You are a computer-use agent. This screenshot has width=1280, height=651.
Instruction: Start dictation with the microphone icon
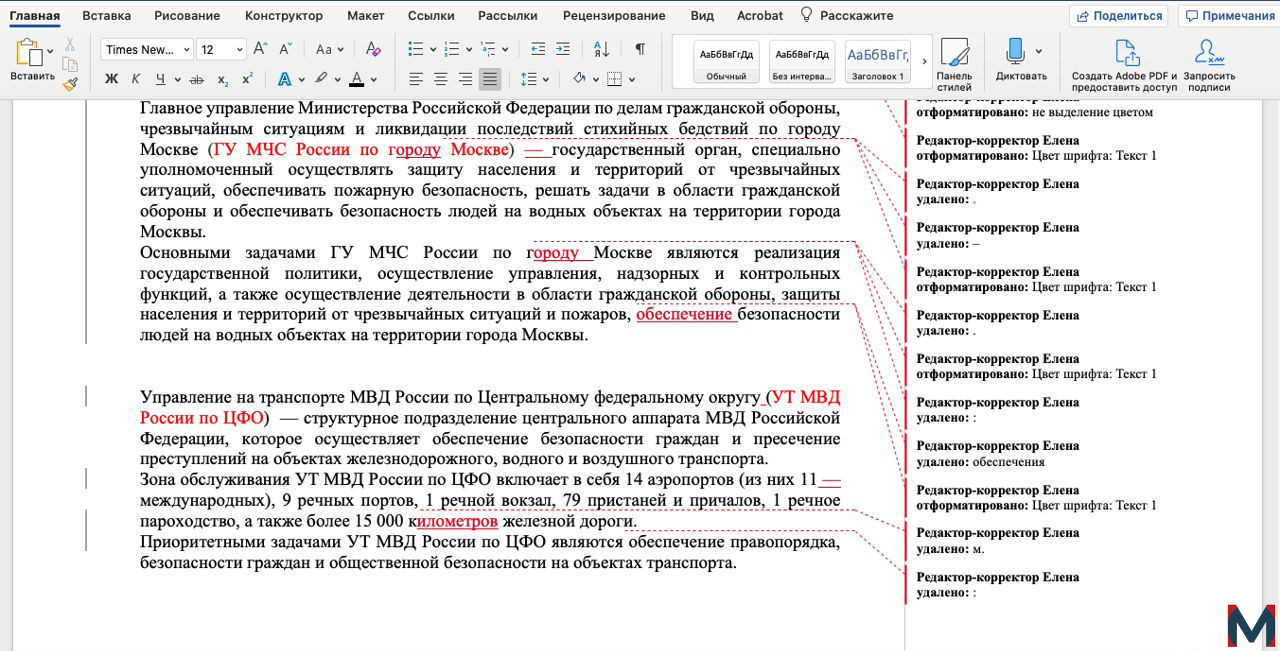[x=1015, y=52]
